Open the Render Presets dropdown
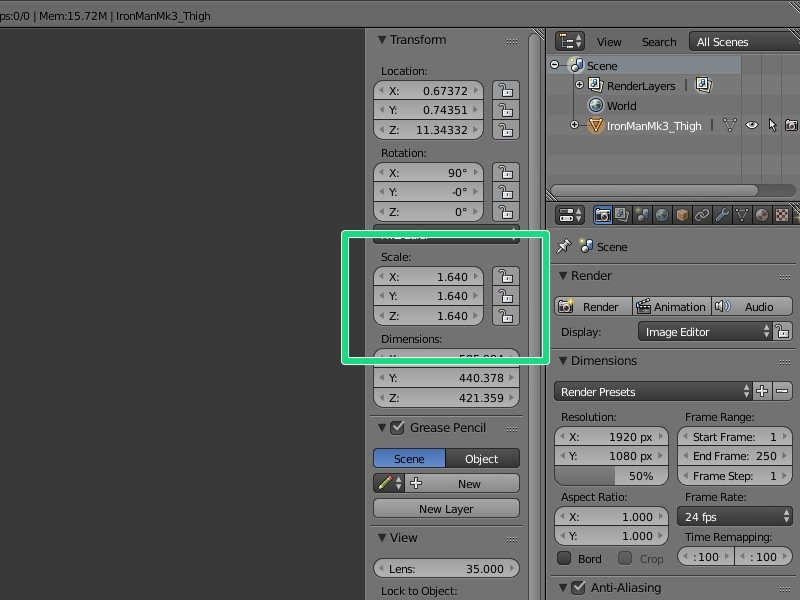This screenshot has width=800, height=600. tap(654, 391)
